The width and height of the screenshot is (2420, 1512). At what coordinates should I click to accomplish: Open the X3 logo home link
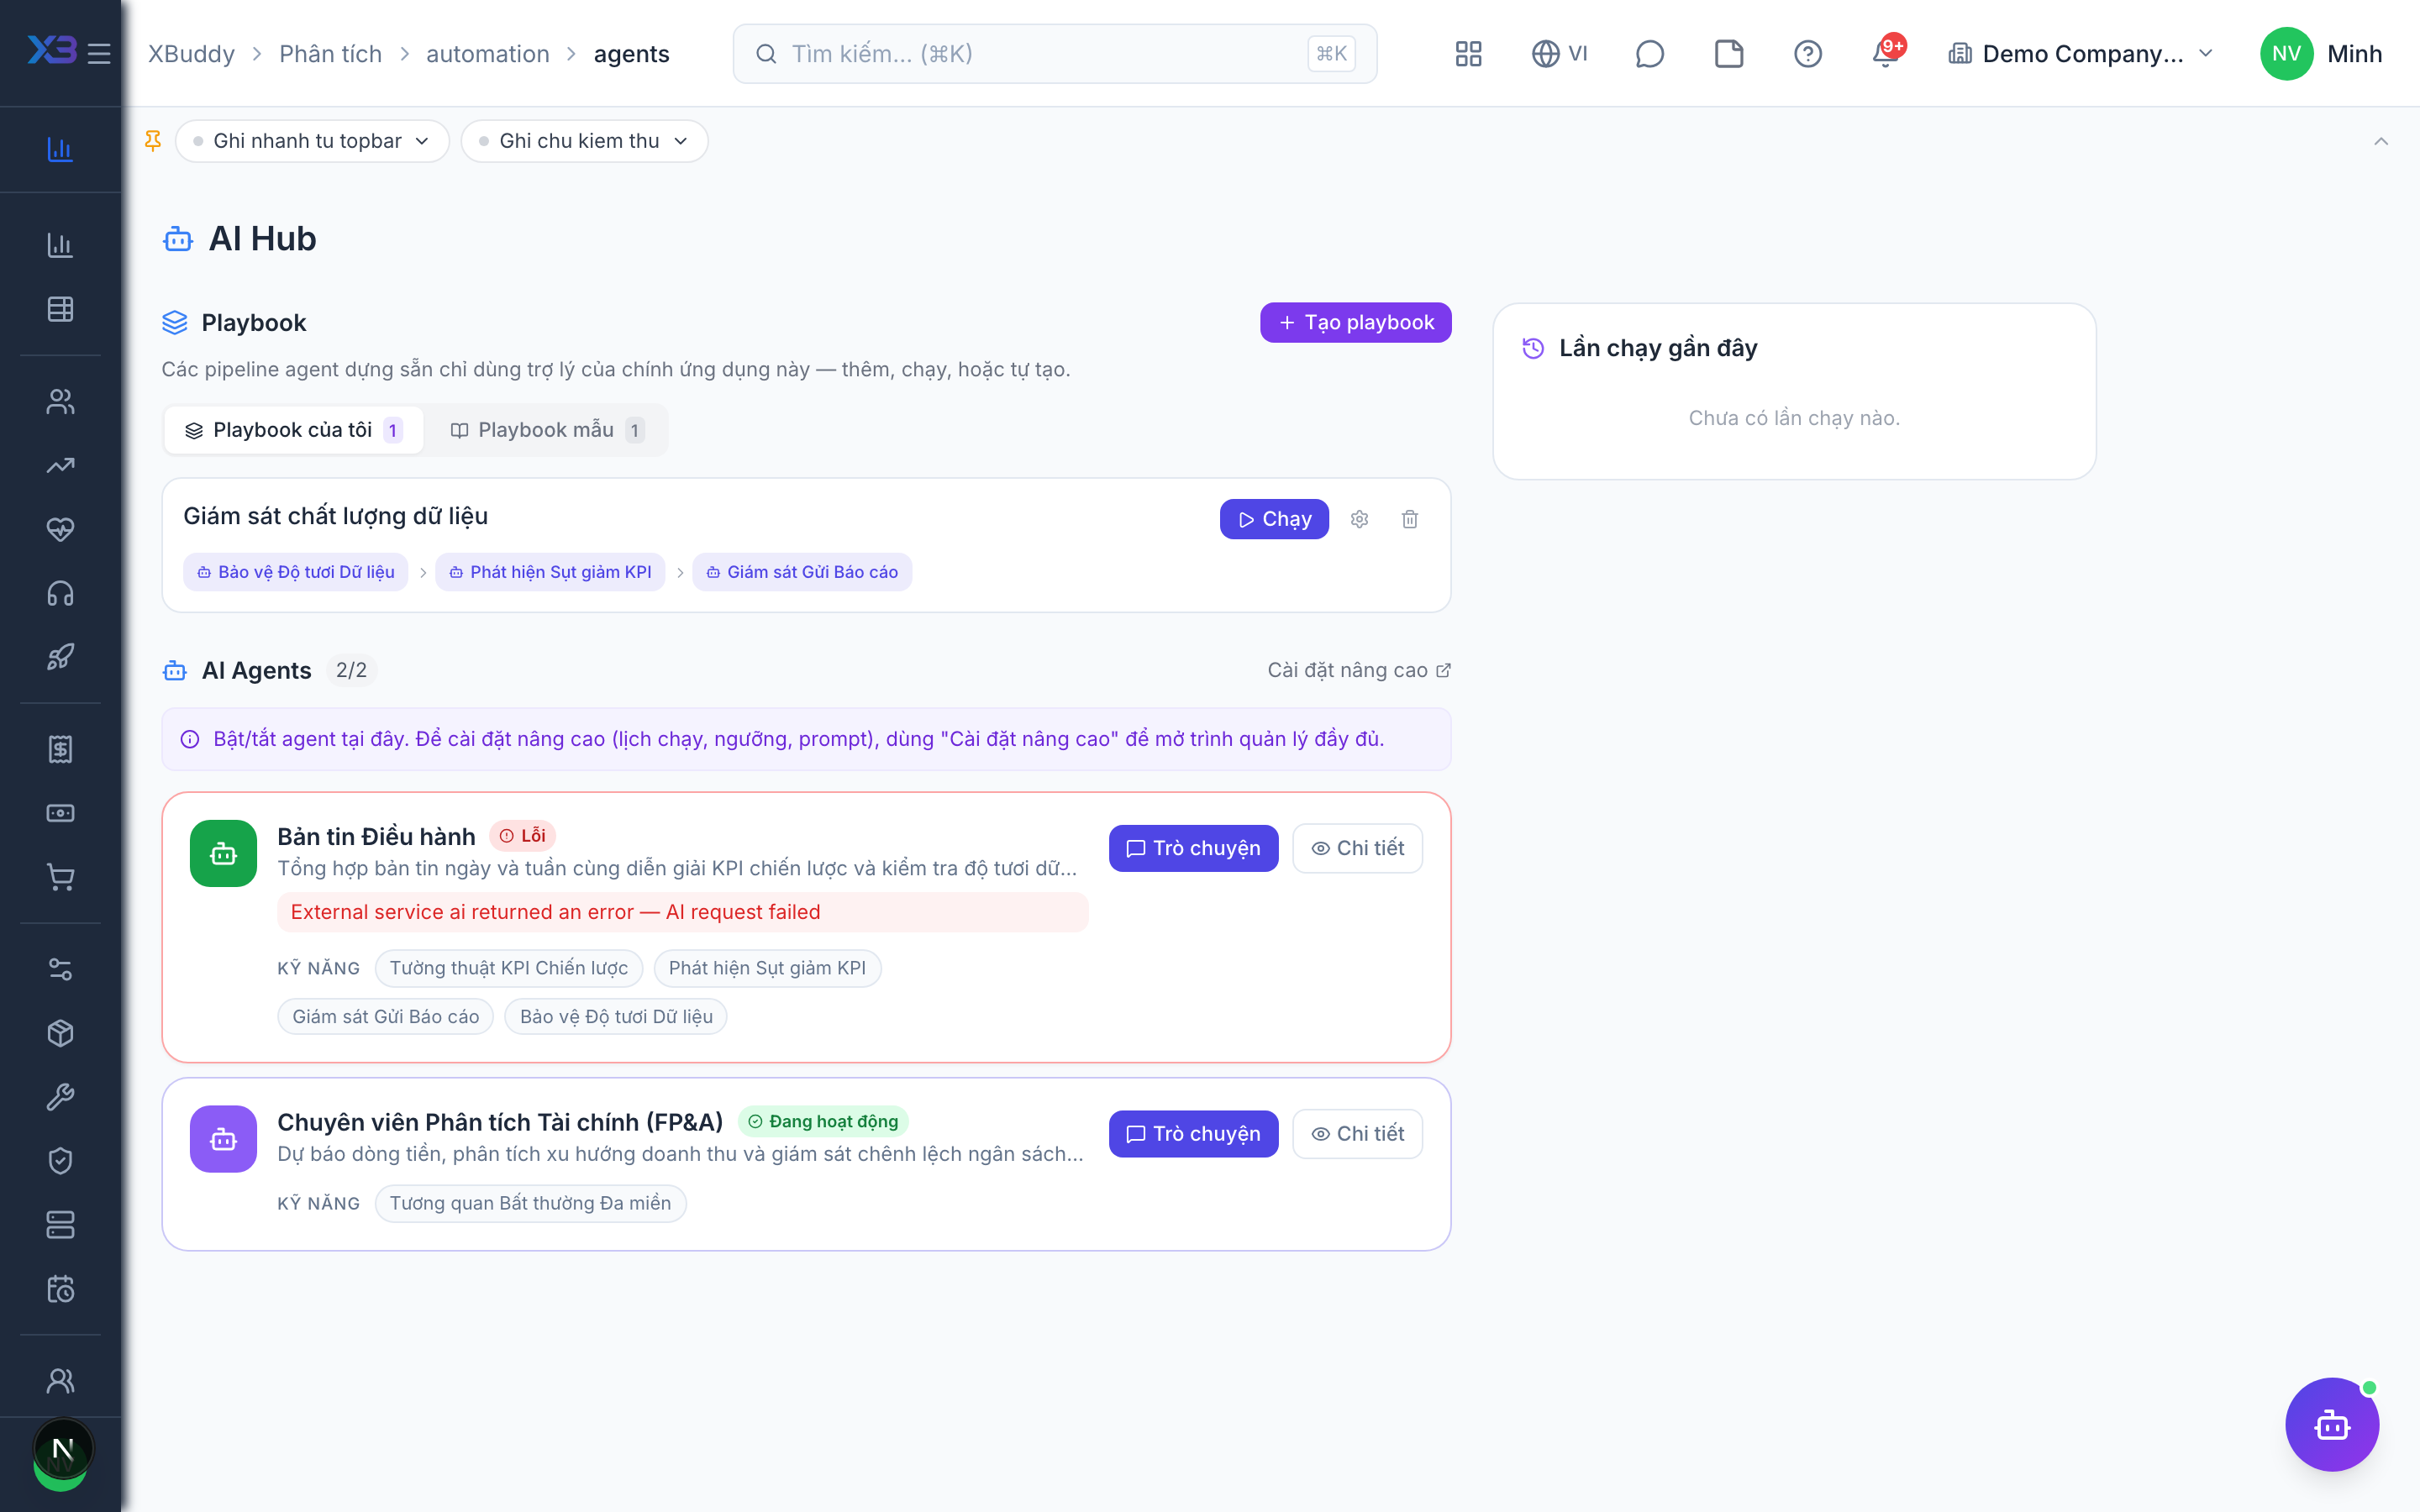pos(51,51)
